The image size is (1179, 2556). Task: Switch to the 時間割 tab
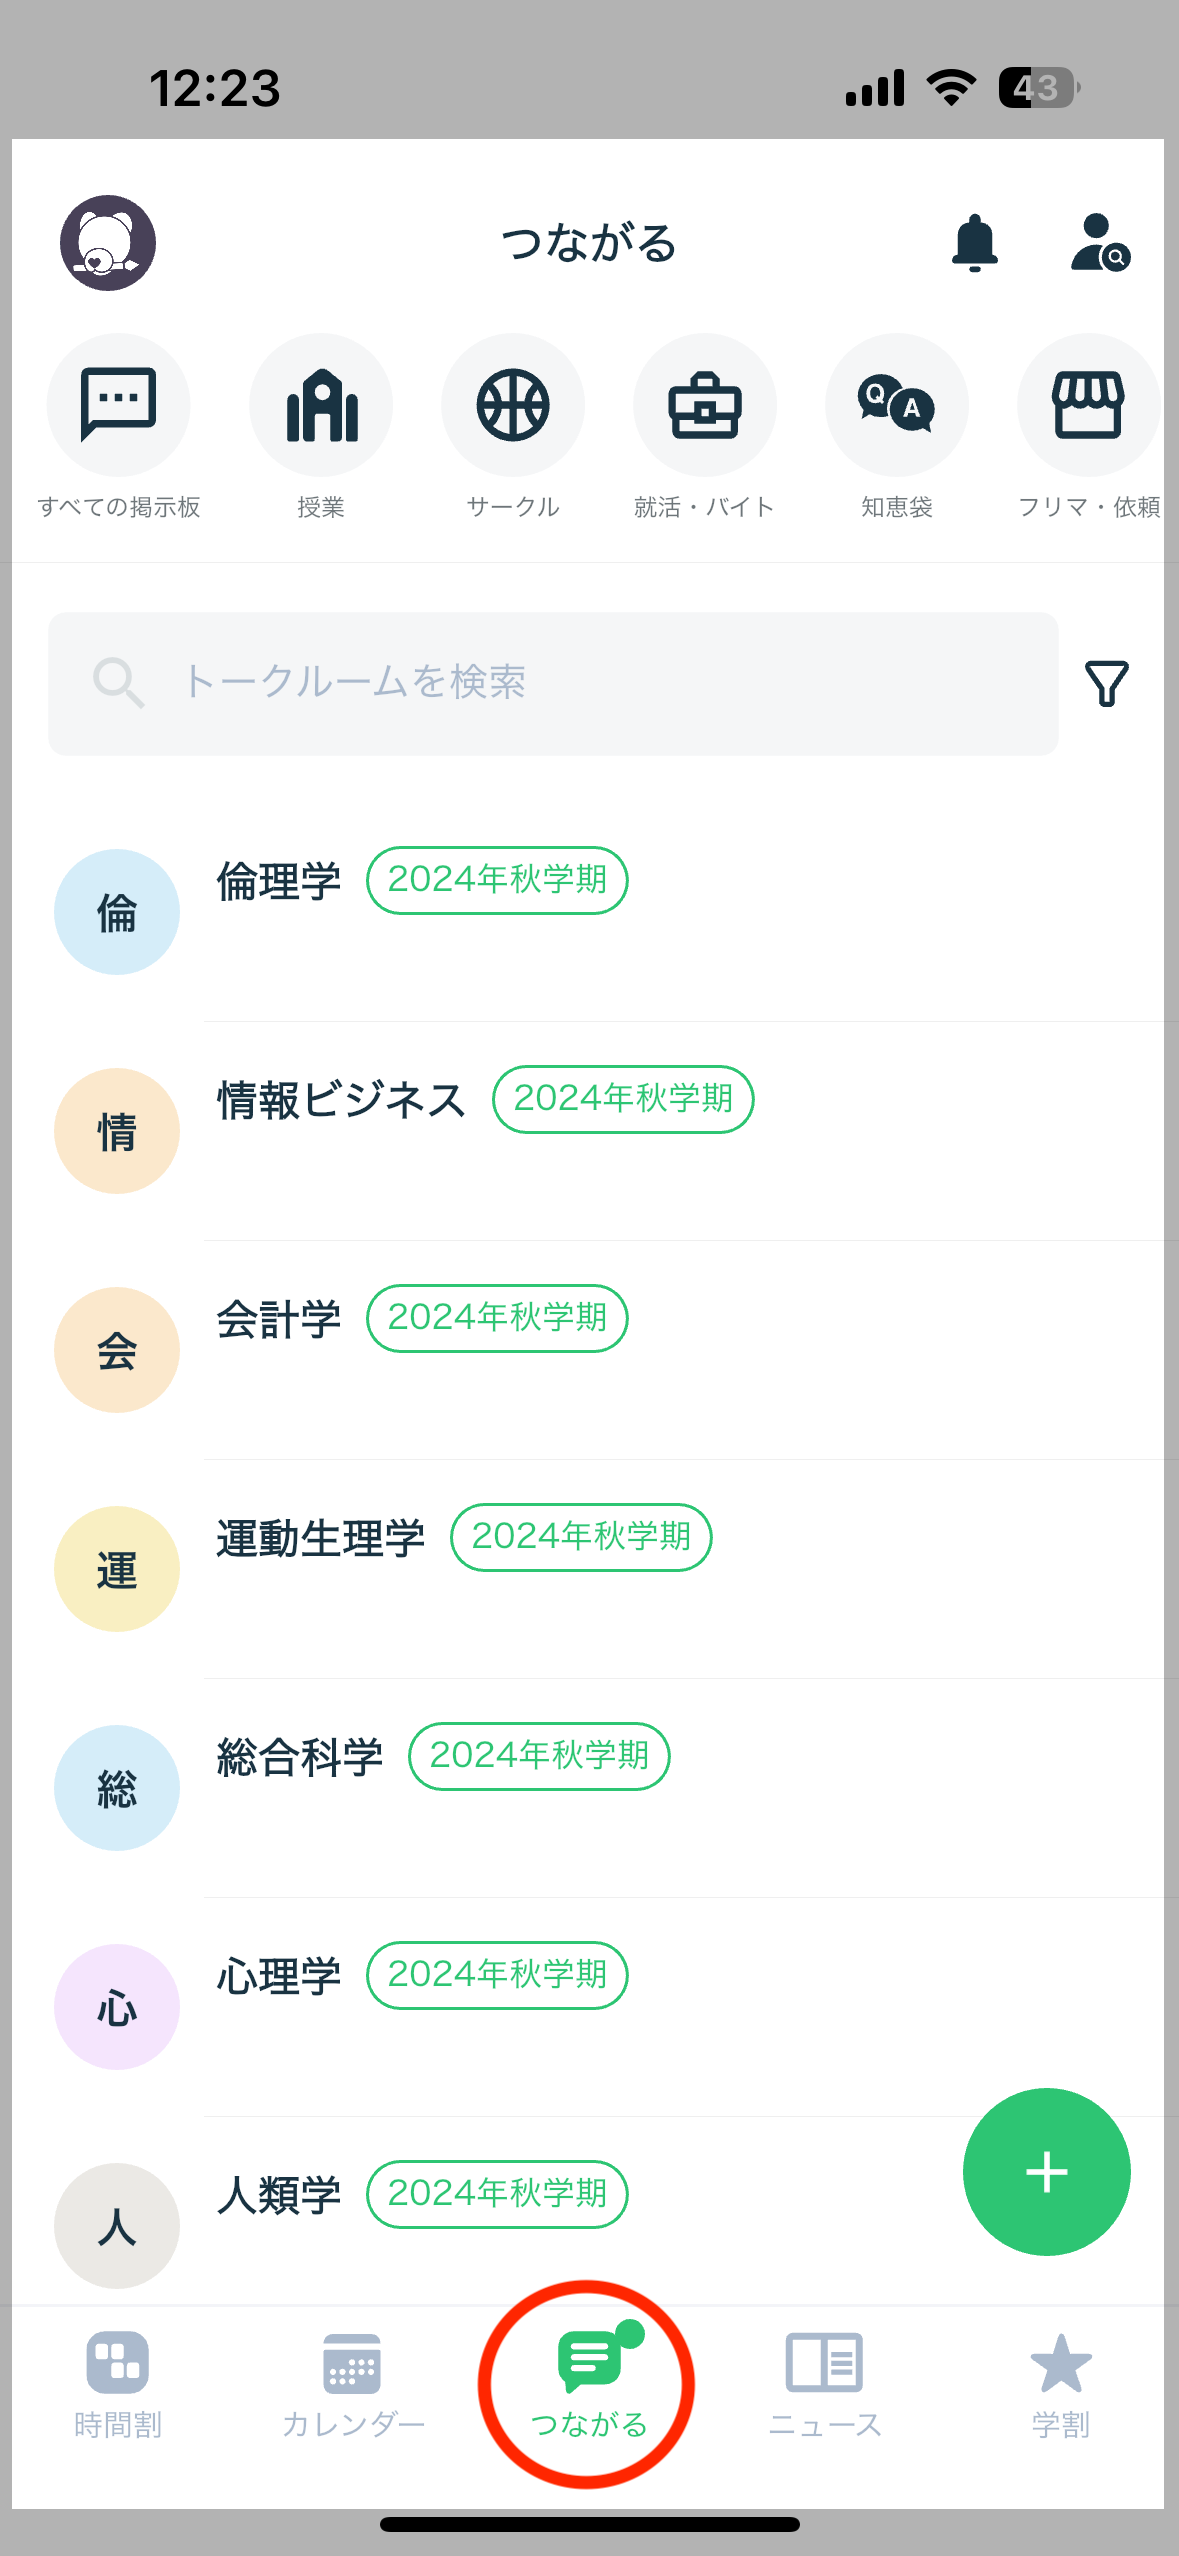[x=118, y=2386]
